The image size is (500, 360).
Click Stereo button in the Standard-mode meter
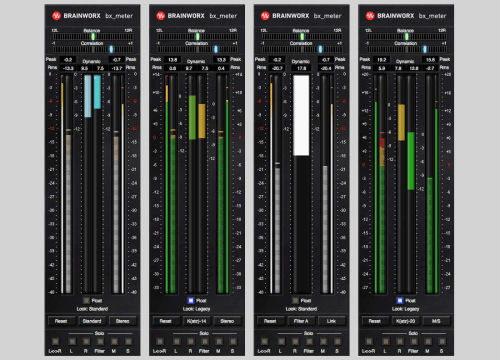click(x=123, y=321)
